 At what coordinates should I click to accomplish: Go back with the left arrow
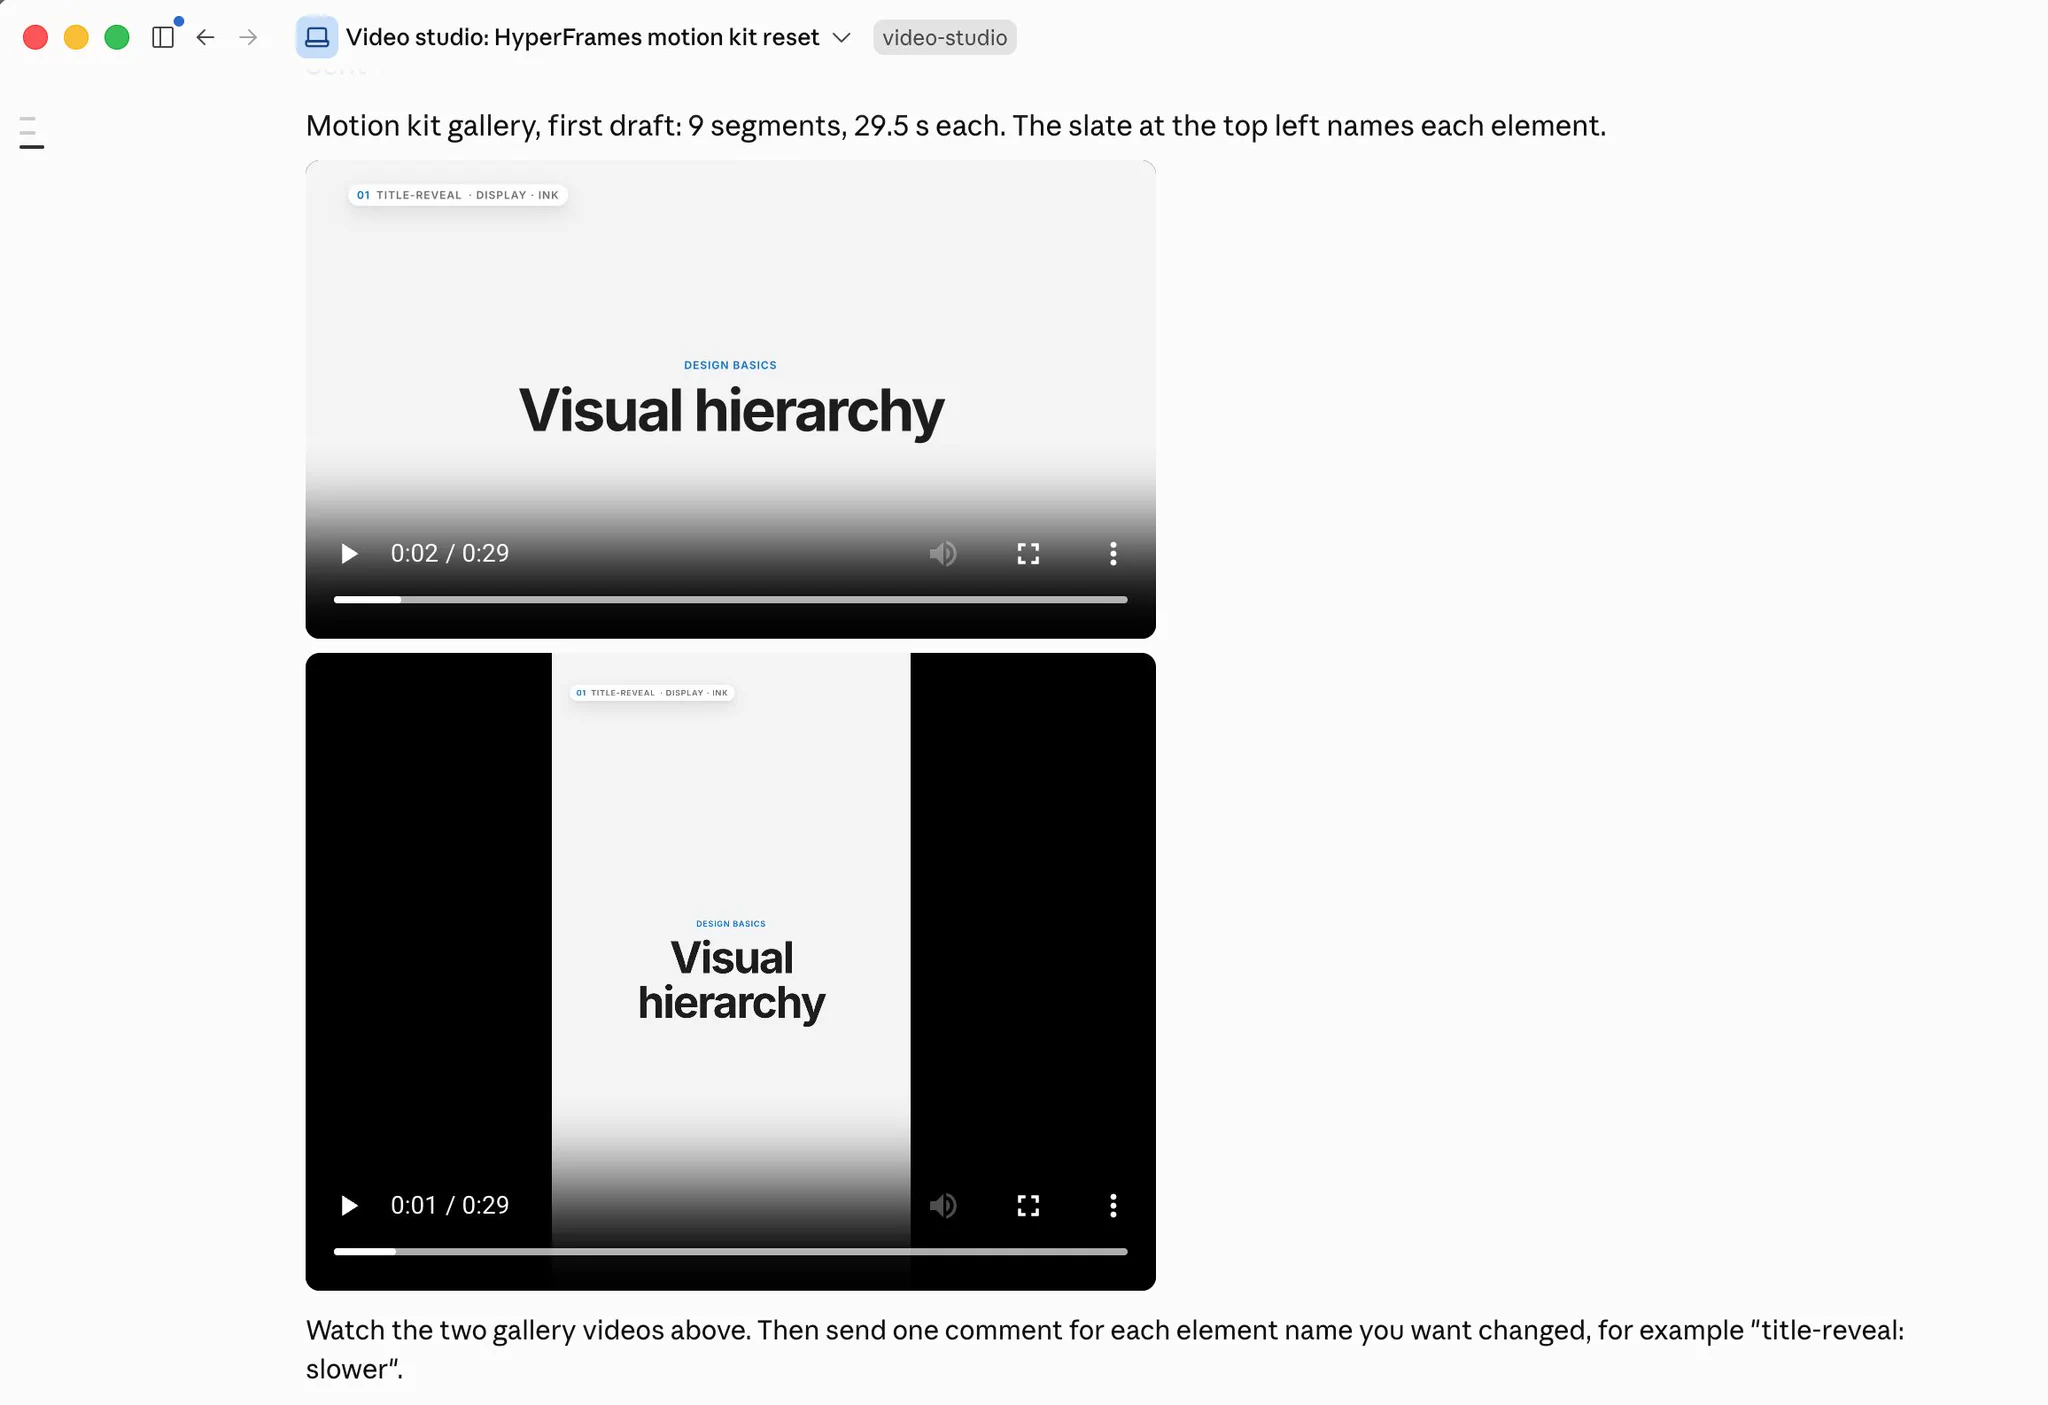(x=206, y=37)
